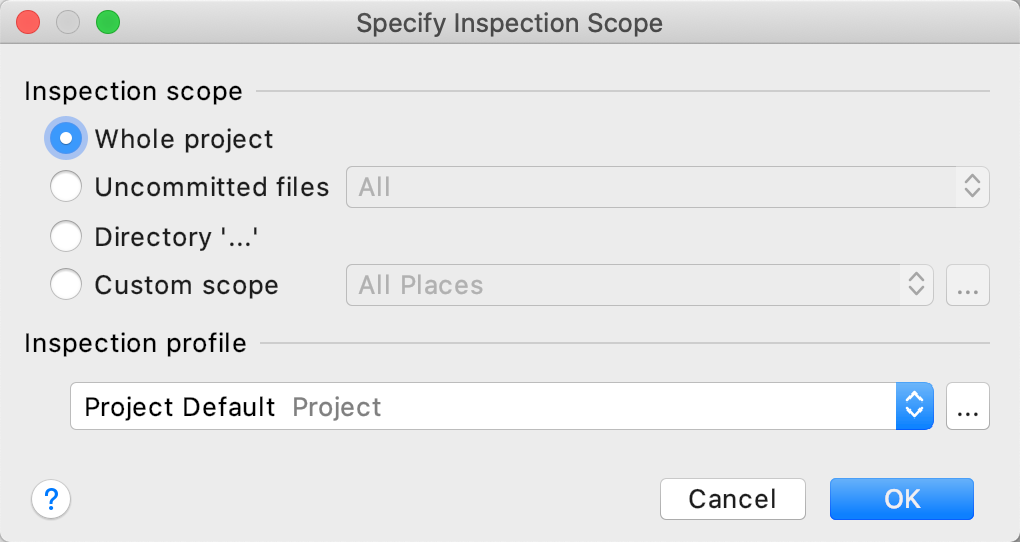Open the All changelist dropdown
Screen dimensions: 1020x542
pyautogui.click(x=650, y=187)
